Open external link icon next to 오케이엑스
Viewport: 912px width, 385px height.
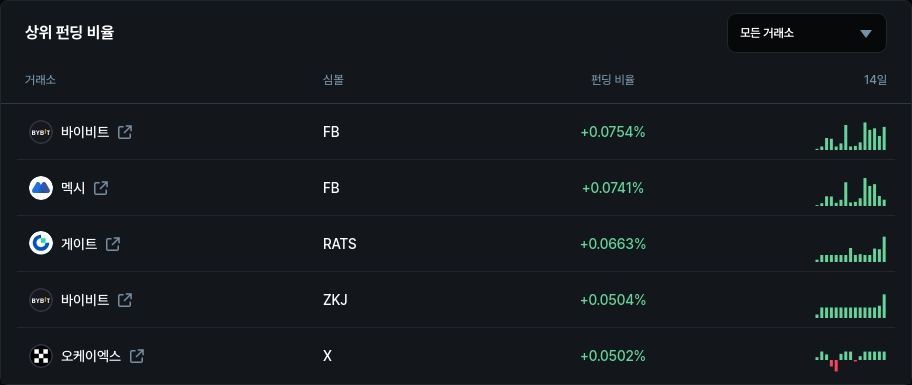point(137,355)
